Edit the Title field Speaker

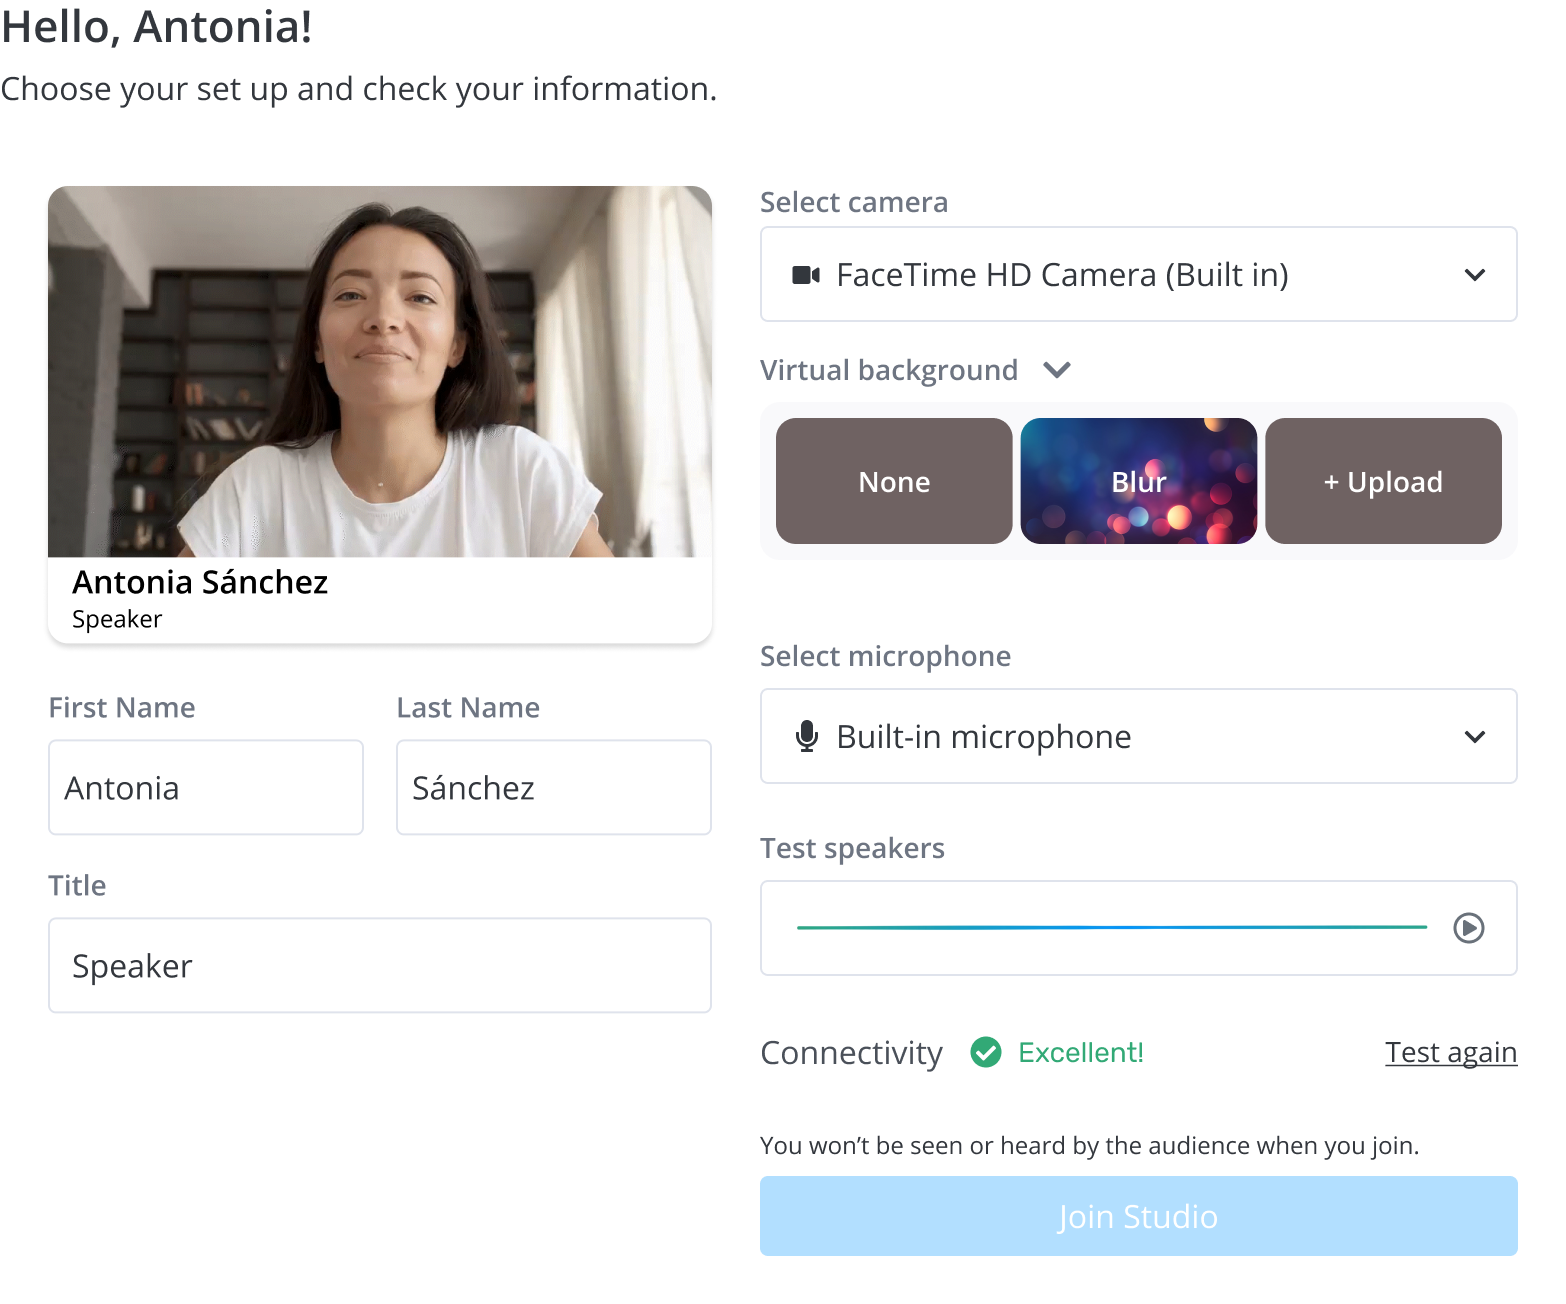click(380, 965)
